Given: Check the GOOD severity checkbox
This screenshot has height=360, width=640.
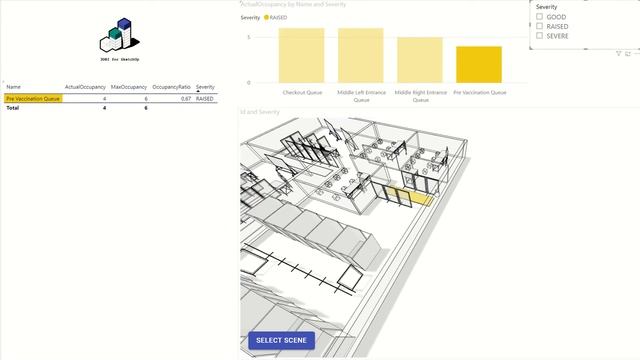Looking at the screenshot, I should click(x=539, y=17).
